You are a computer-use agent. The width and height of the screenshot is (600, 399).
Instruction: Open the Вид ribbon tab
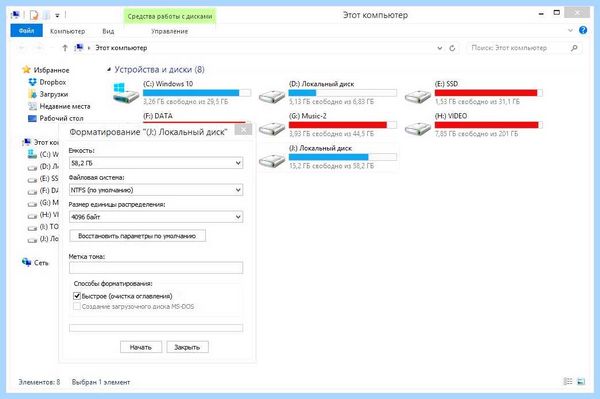coord(108,31)
